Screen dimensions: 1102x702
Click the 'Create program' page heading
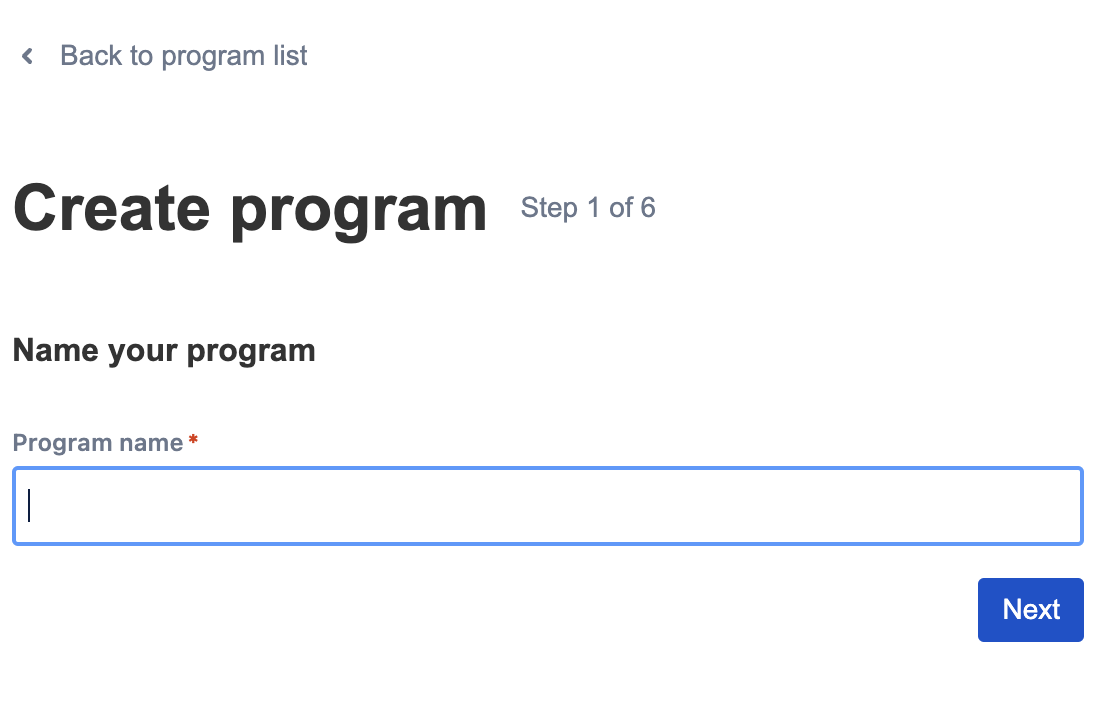coord(250,209)
